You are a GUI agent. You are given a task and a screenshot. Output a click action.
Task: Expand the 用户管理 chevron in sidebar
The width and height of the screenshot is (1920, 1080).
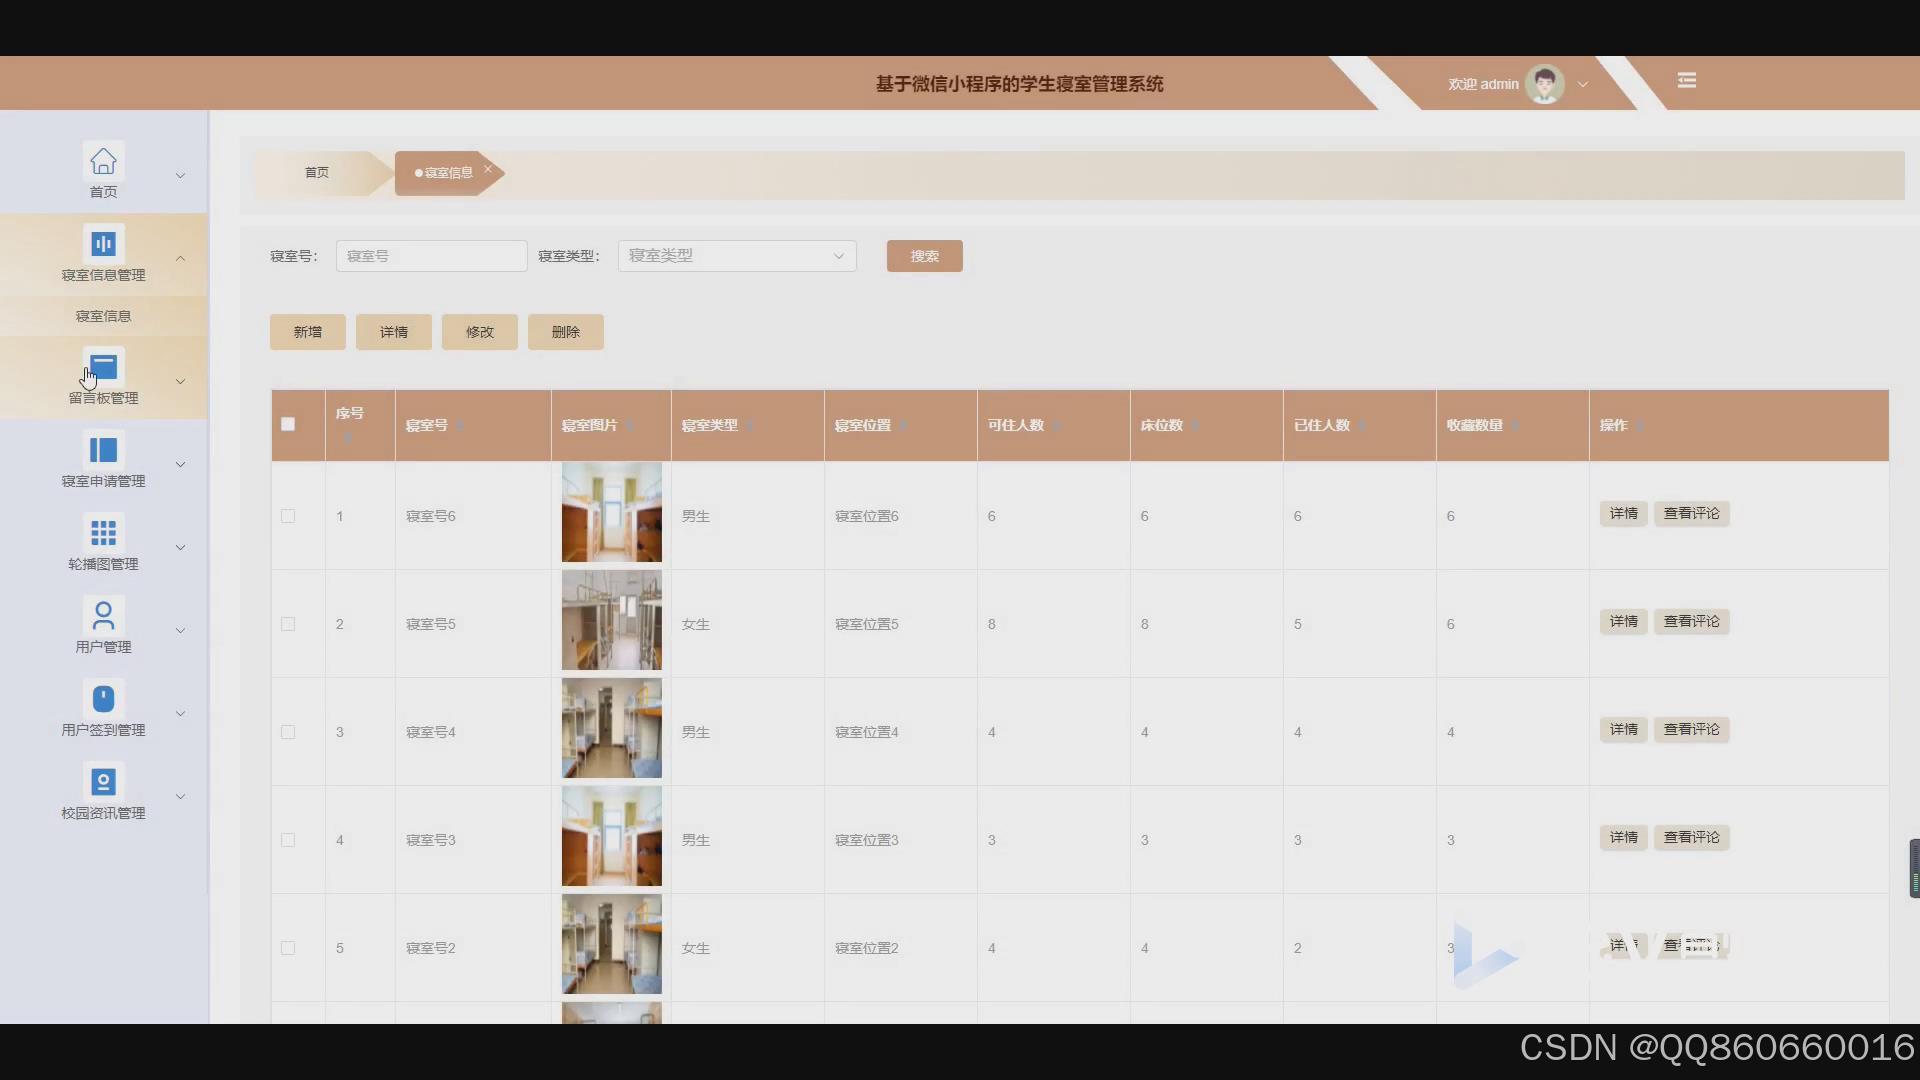(181, 631)
